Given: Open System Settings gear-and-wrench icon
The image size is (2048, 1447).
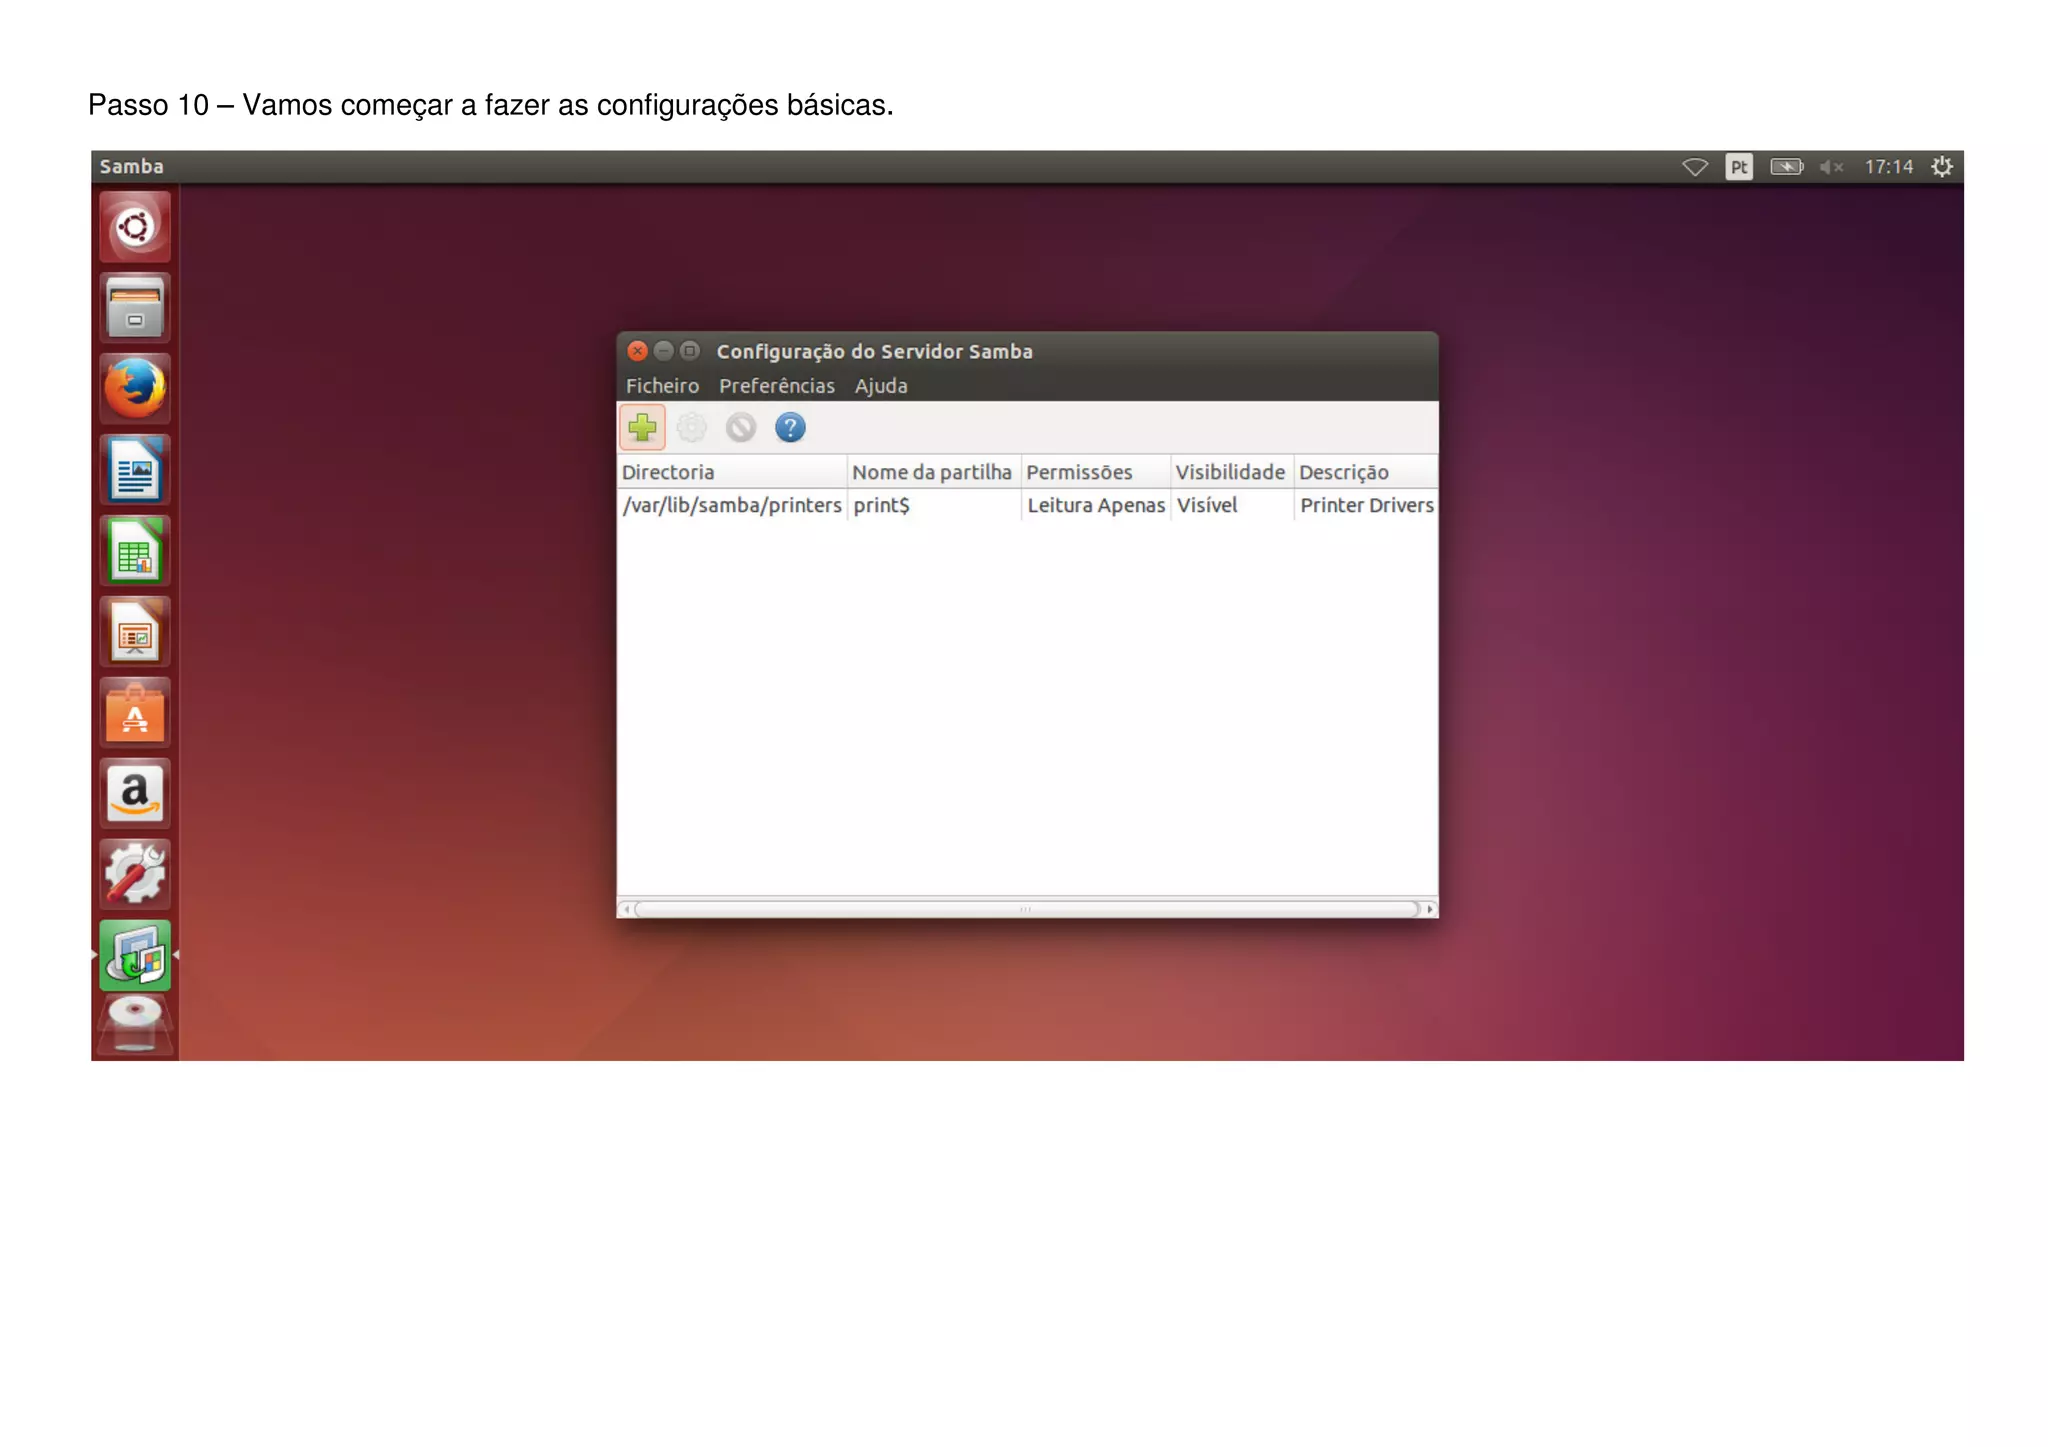Looking at the screenshot, I should point(135,875).
